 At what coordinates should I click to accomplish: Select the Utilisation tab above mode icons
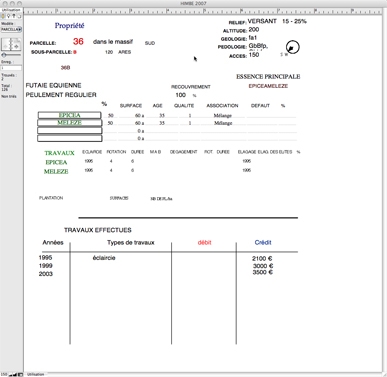[x=11, y=10]
